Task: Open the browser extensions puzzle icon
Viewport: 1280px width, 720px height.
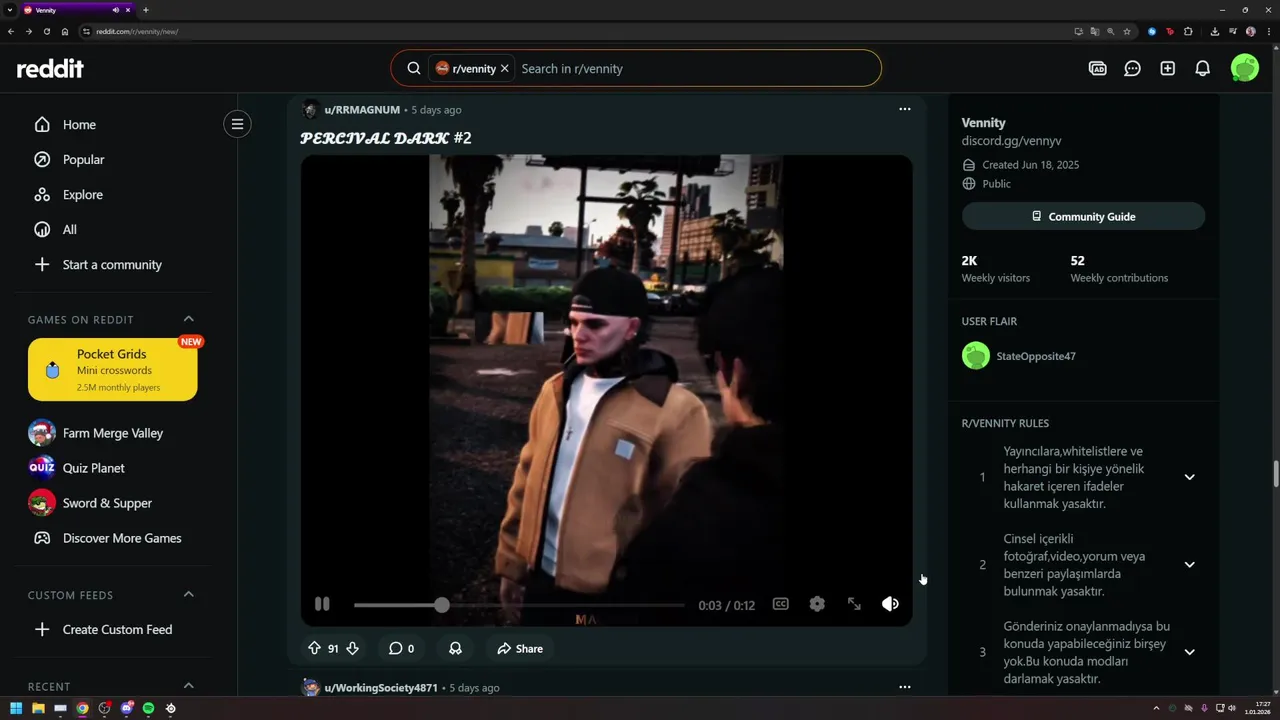Action: coord(1188,31)
